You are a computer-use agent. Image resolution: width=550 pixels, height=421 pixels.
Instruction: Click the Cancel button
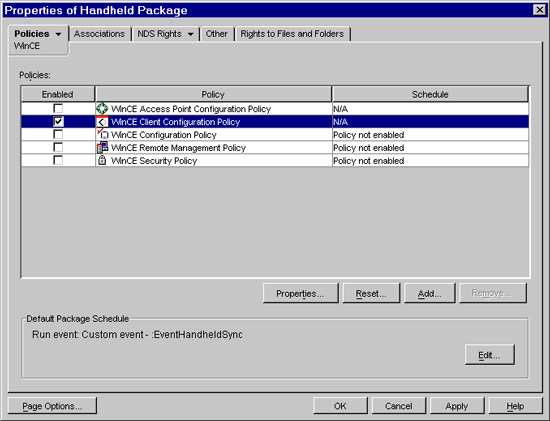399,406
